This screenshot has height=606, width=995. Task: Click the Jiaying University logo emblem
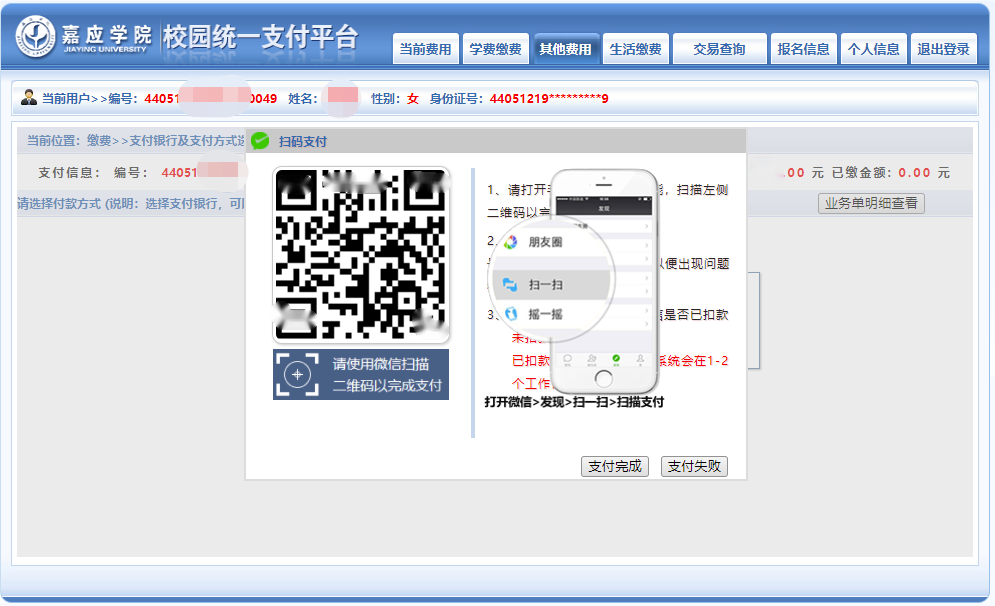(36, 38)
